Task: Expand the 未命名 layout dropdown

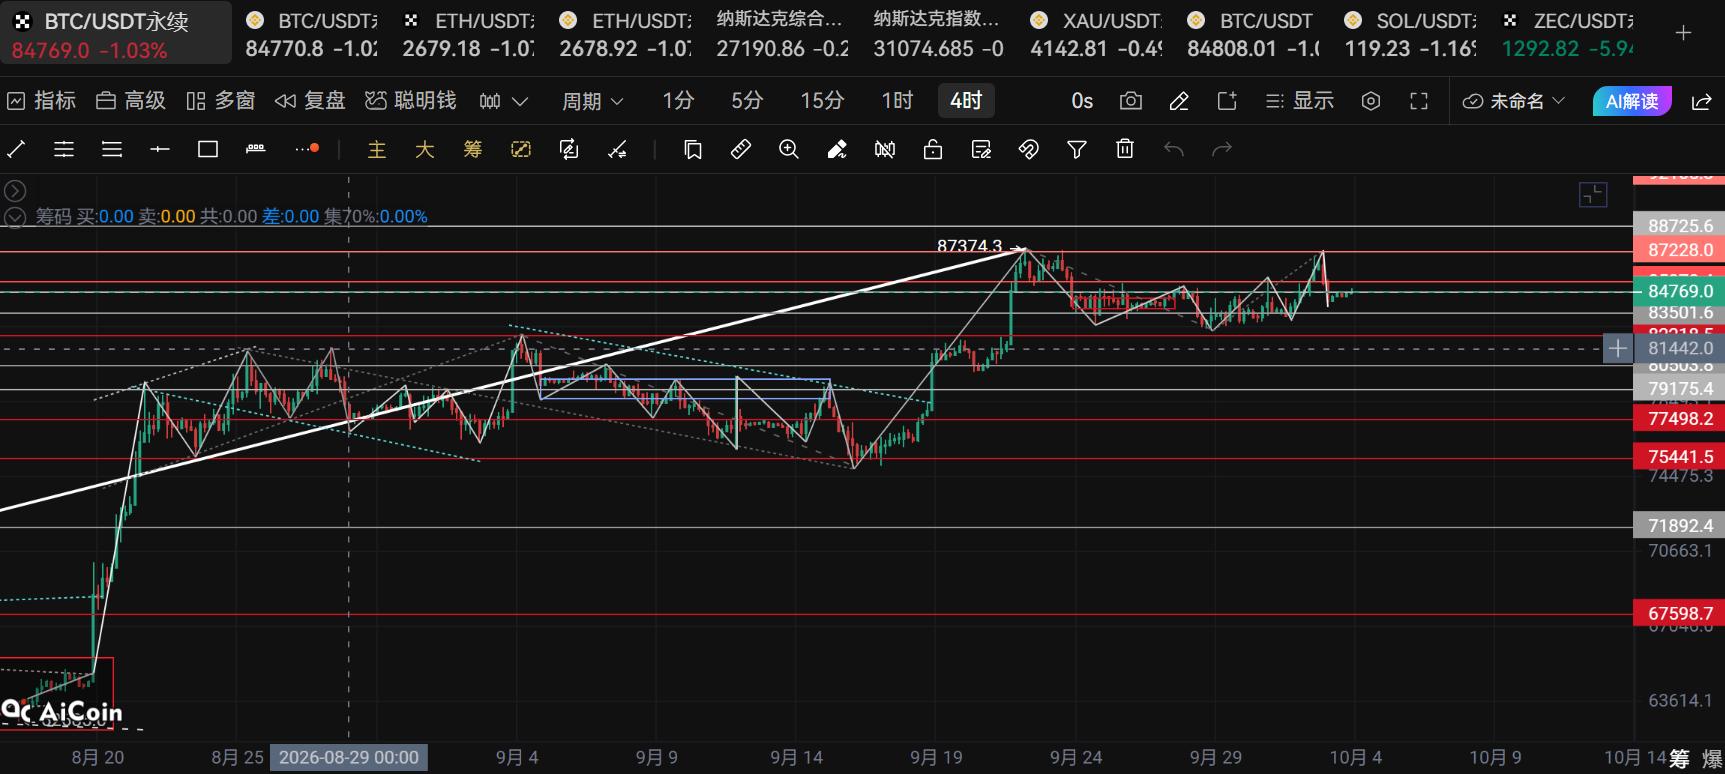Action: click(x=1513, y=101)
